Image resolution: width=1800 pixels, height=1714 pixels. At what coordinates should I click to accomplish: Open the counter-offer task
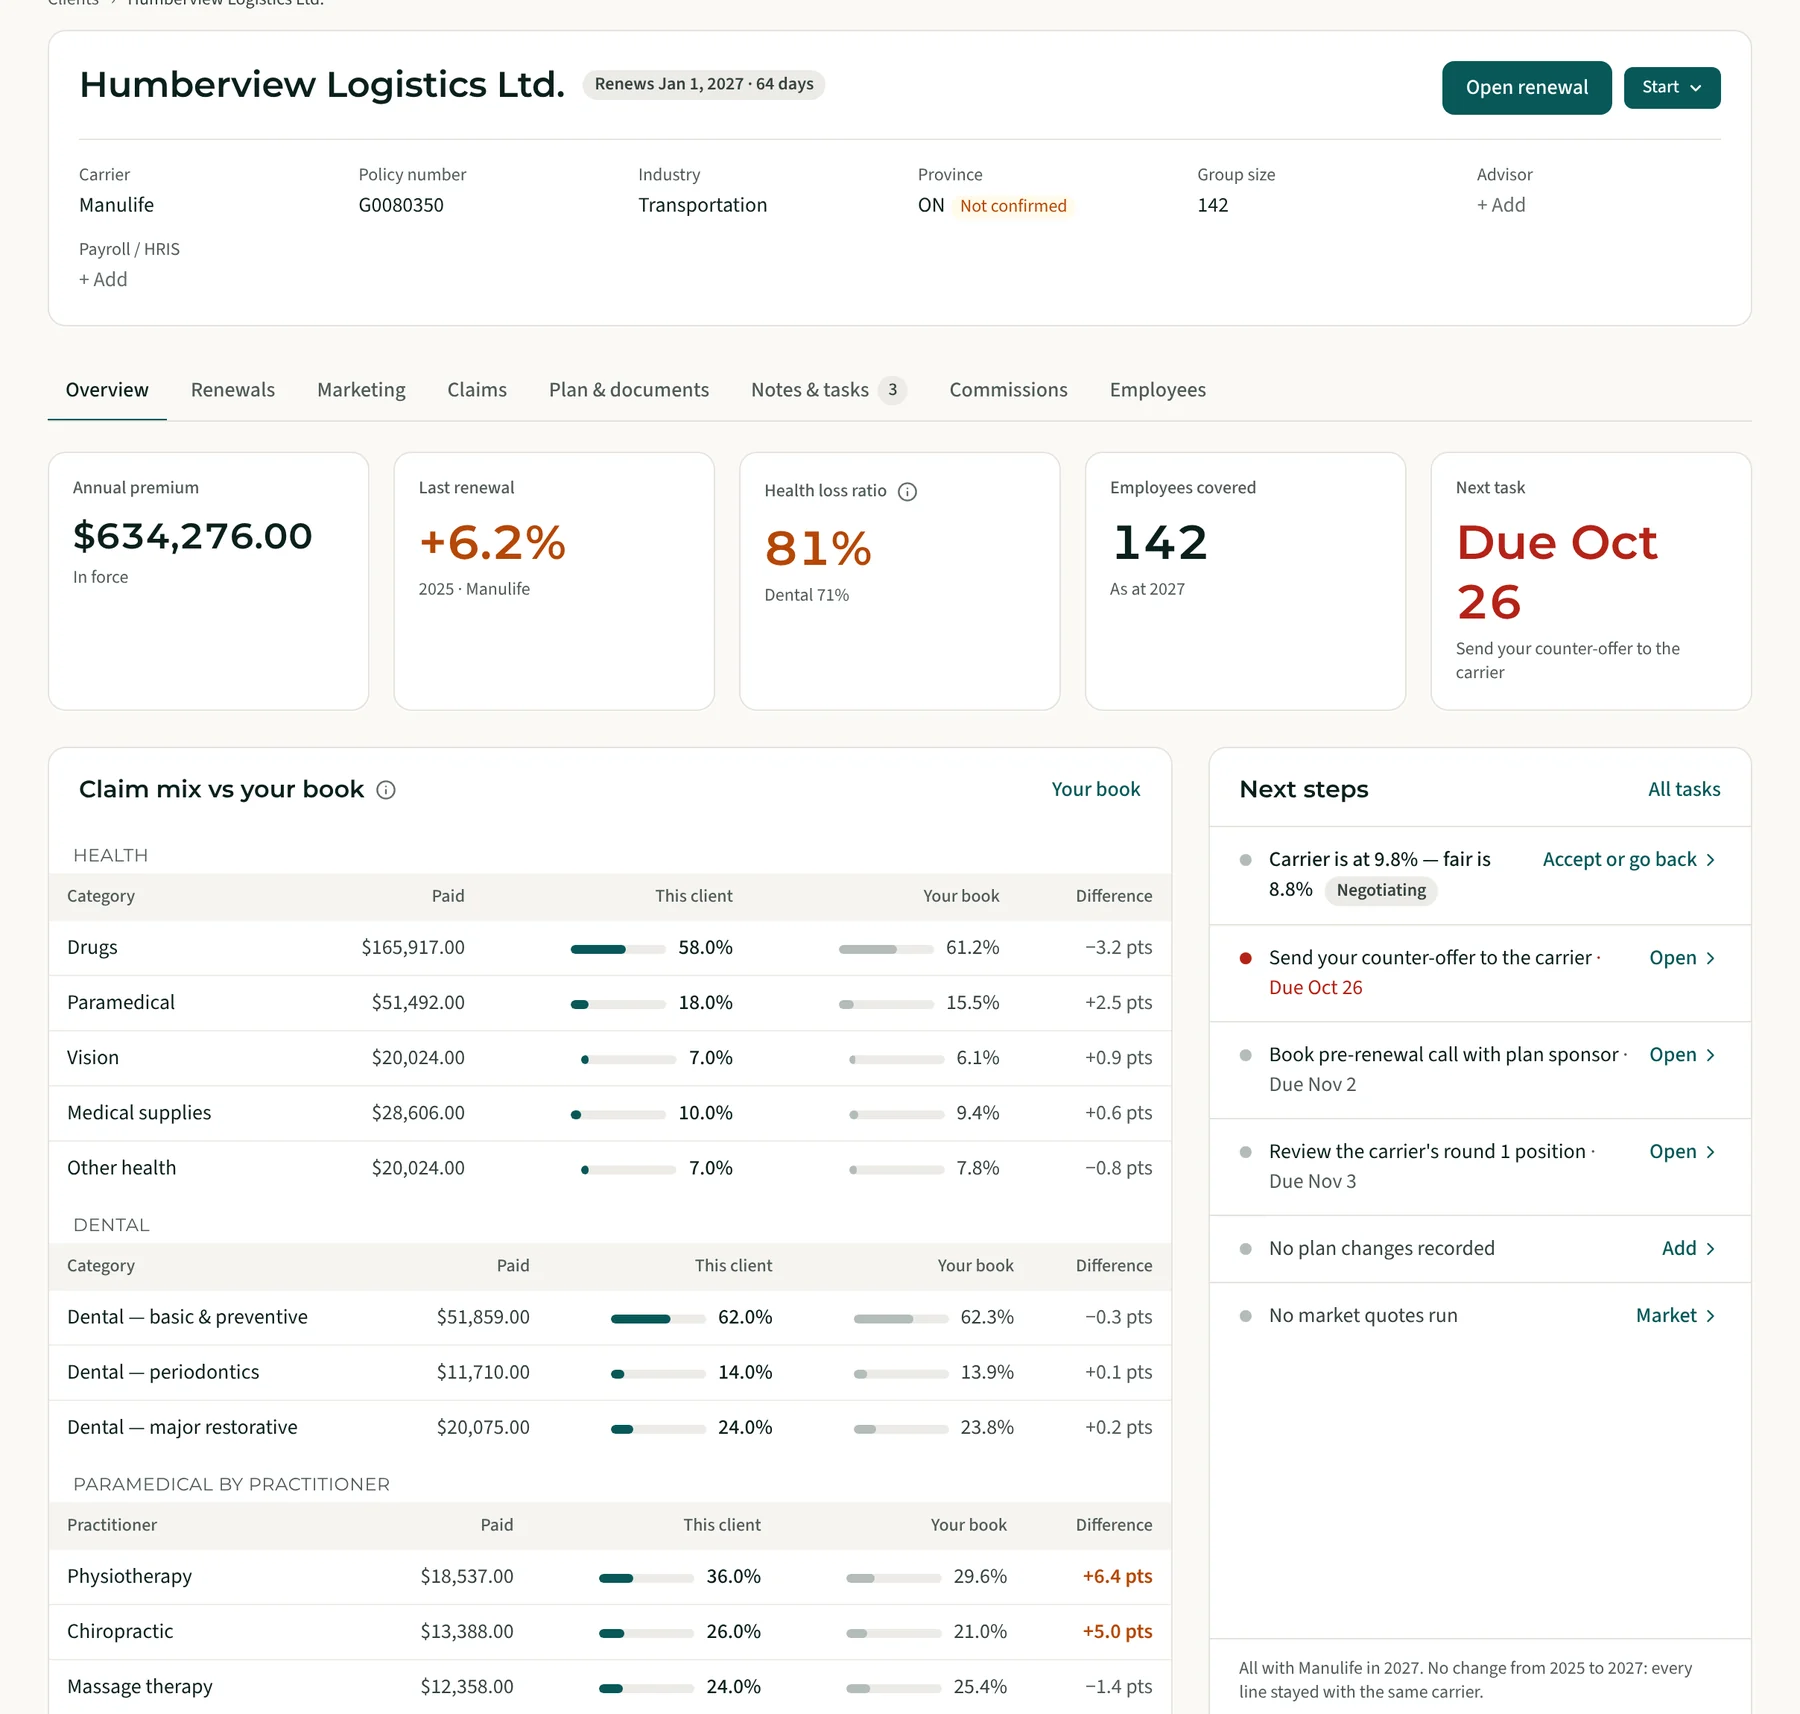point(1682,958)
